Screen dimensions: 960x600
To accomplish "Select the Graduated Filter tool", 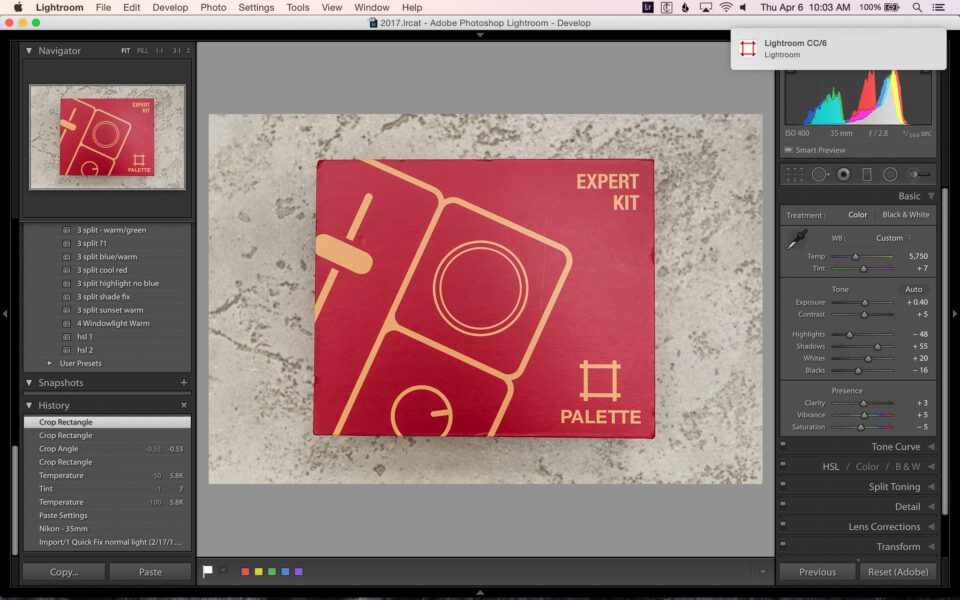I will (x=867, y=174).
